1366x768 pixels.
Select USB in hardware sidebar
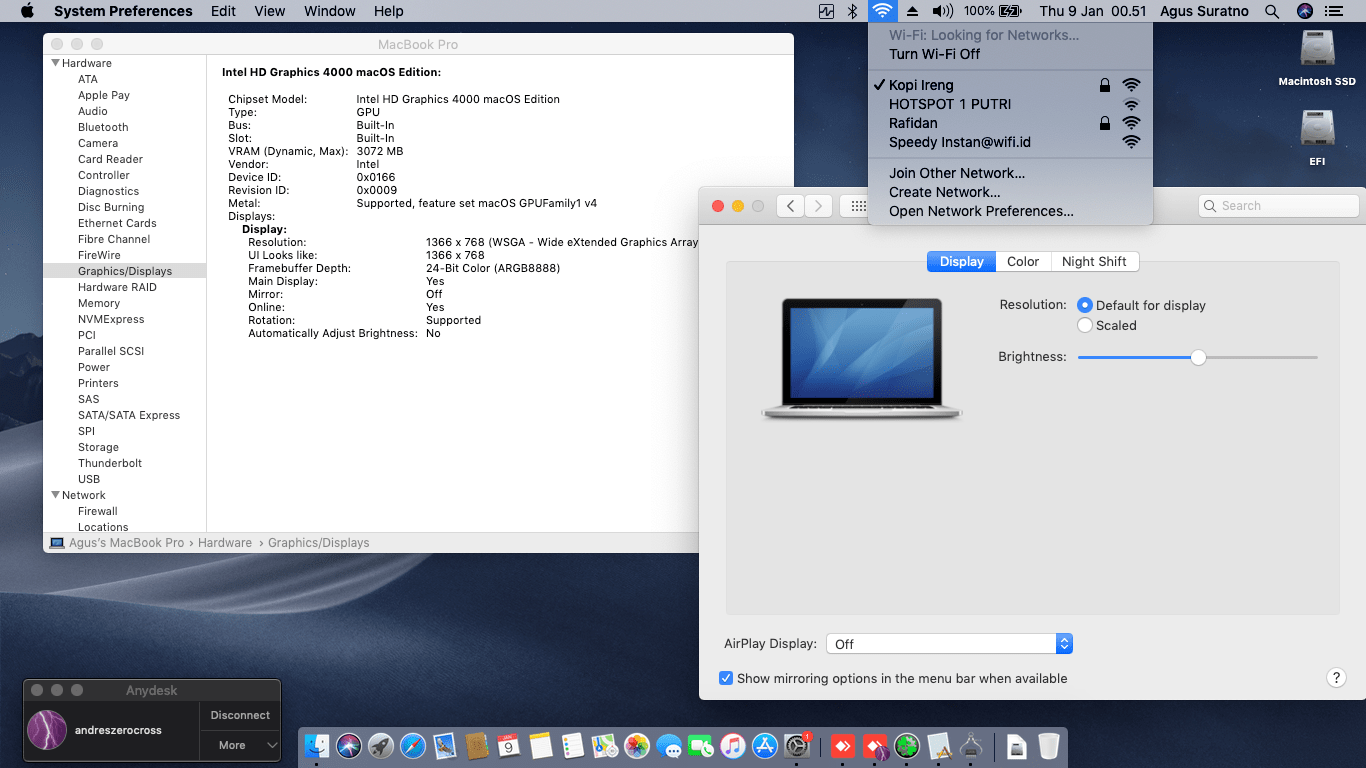89,479
